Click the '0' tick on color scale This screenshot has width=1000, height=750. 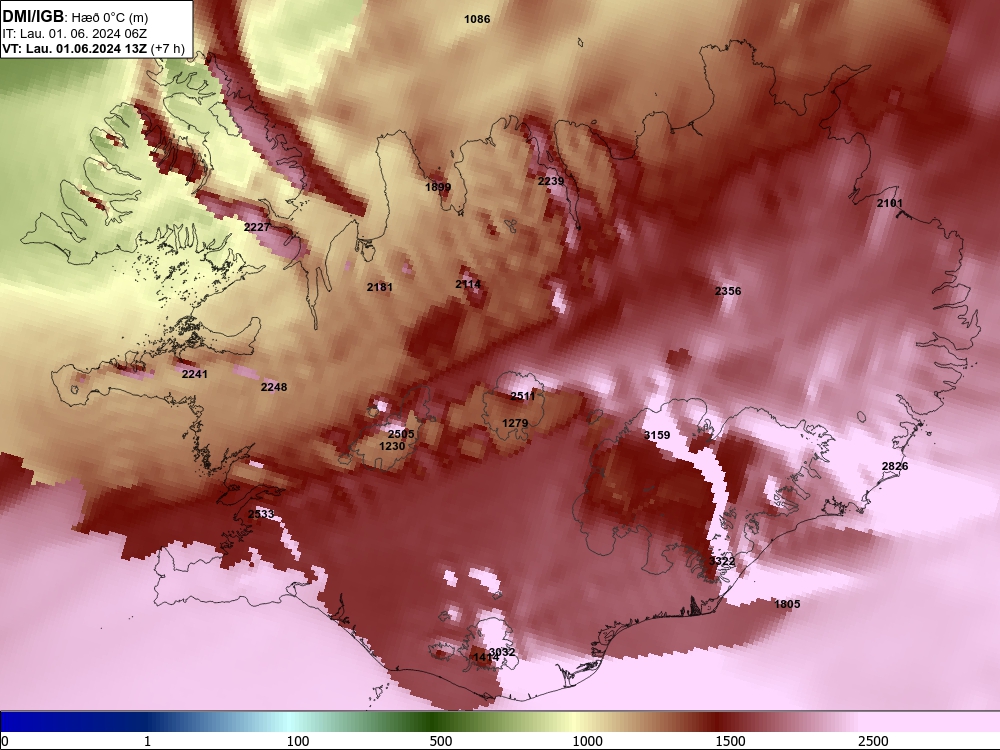click(x=6, y=741)
